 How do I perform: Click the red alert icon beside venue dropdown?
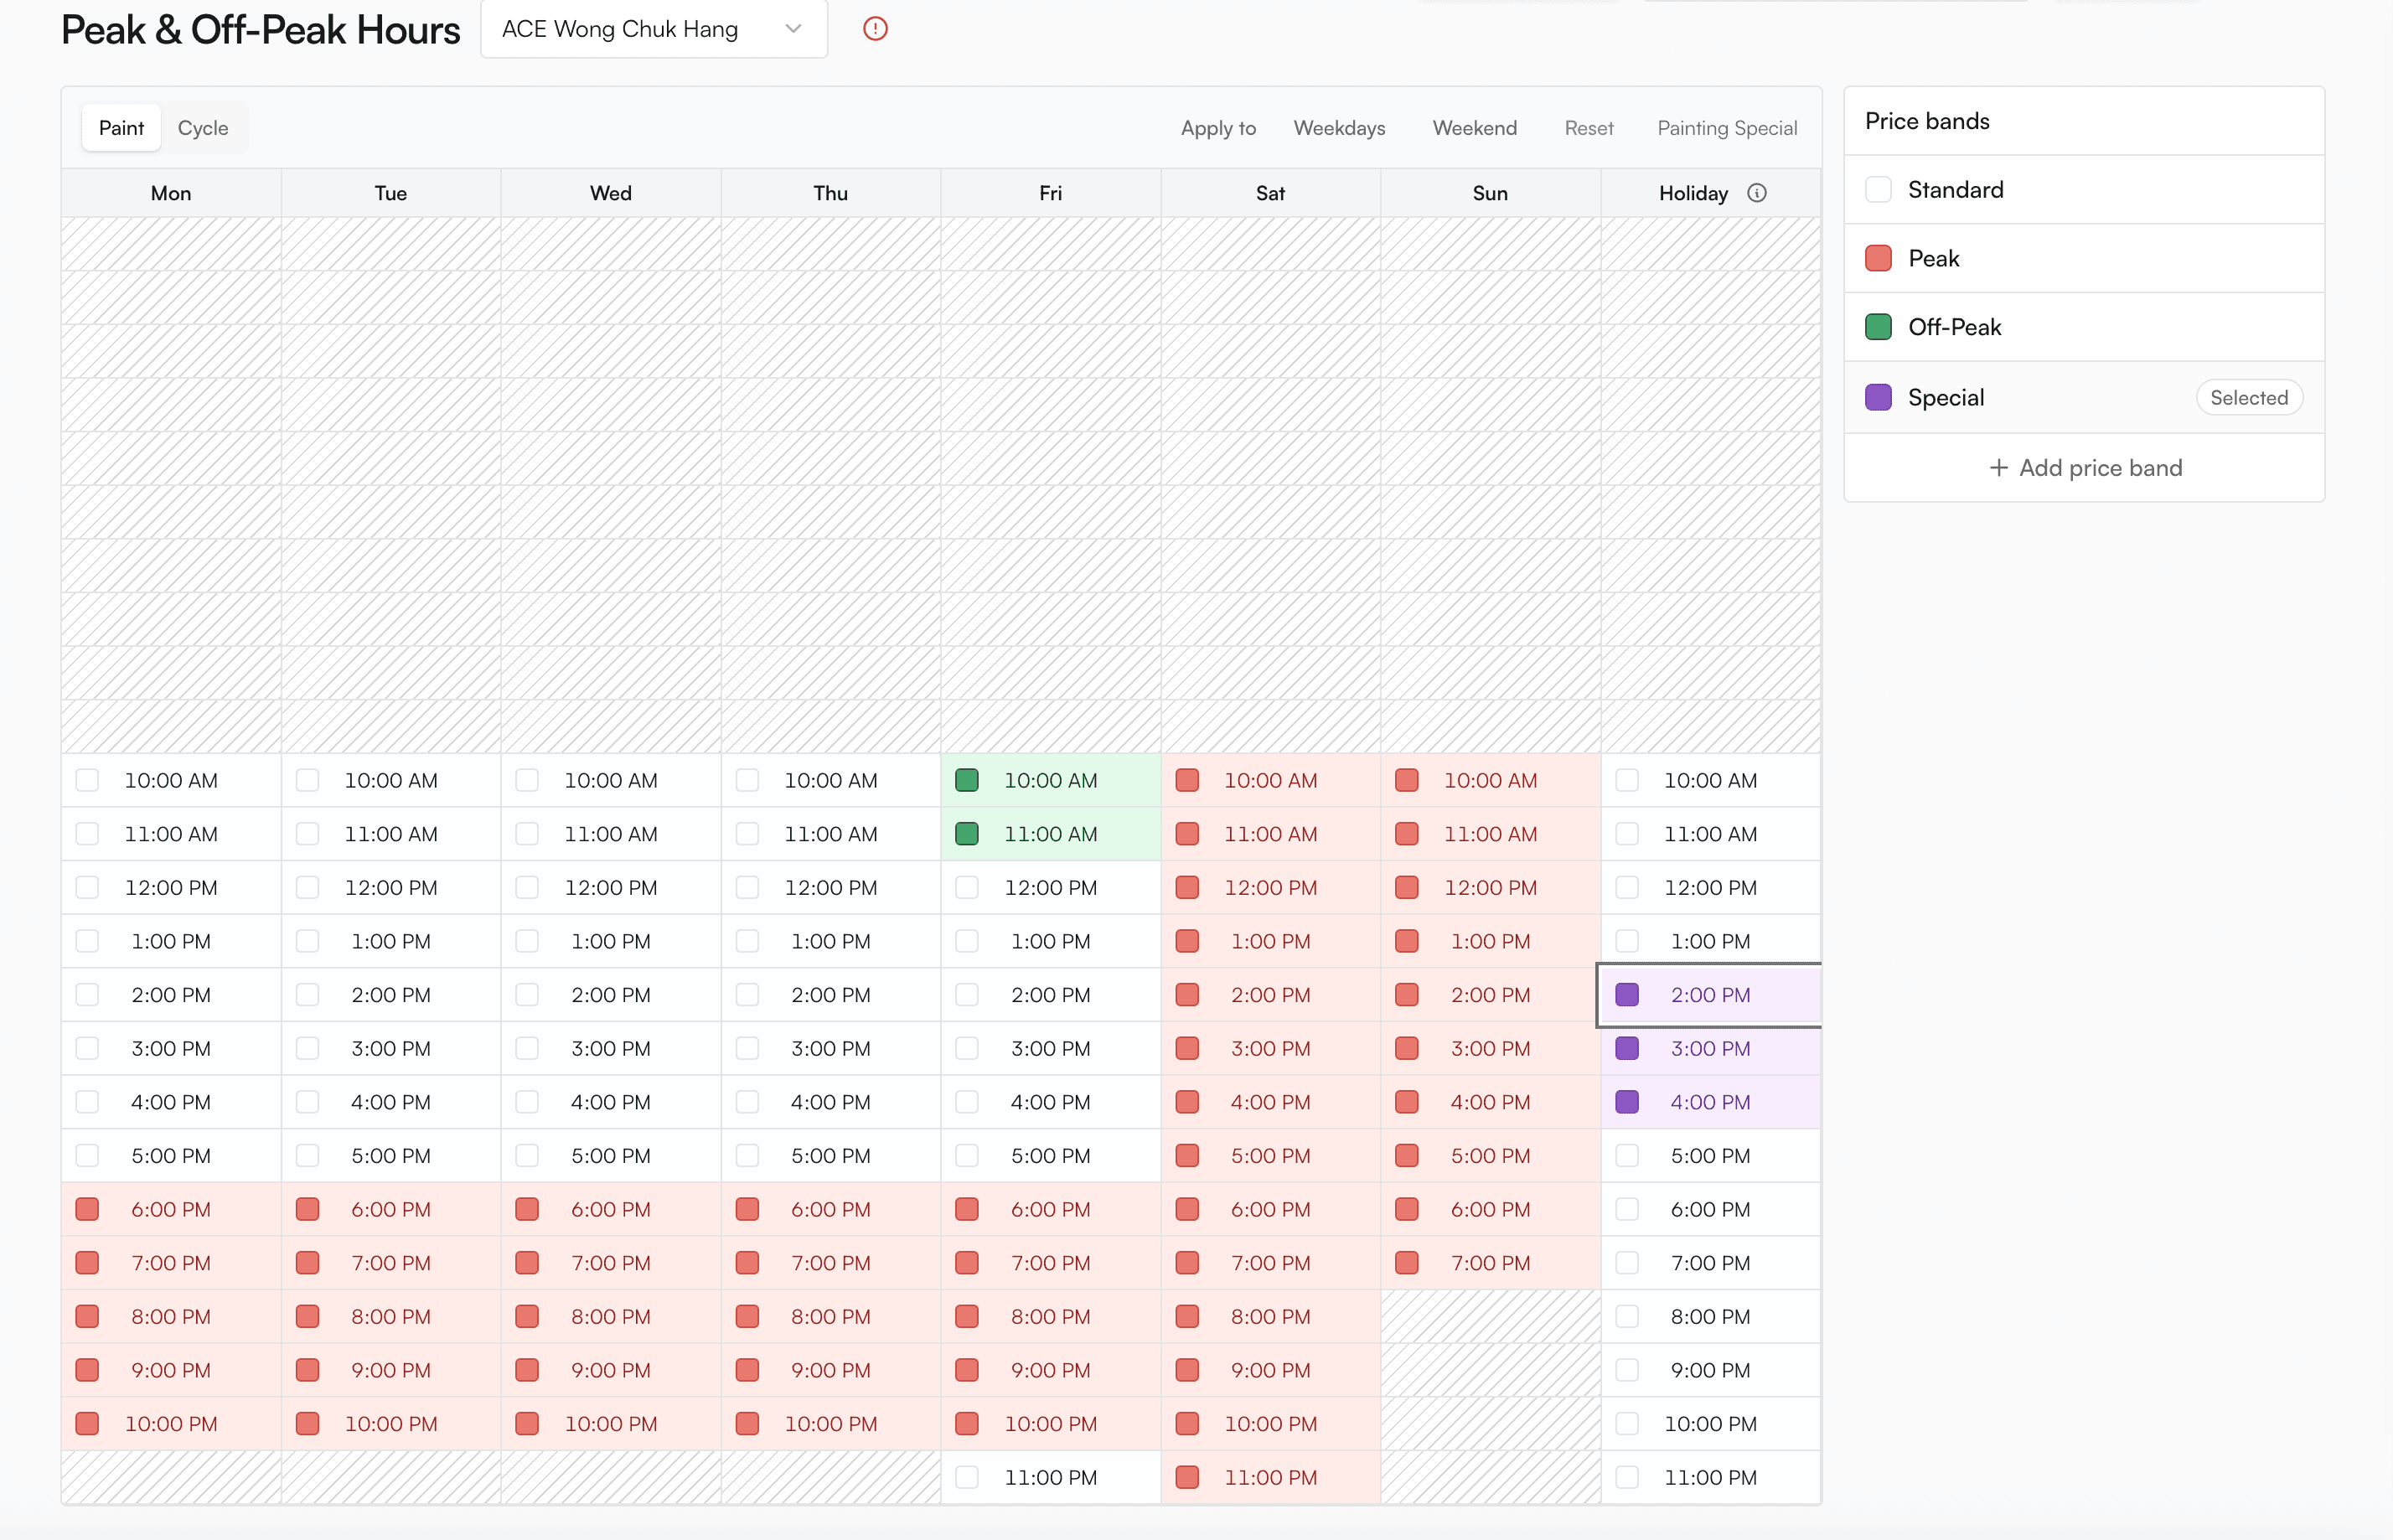875,29
